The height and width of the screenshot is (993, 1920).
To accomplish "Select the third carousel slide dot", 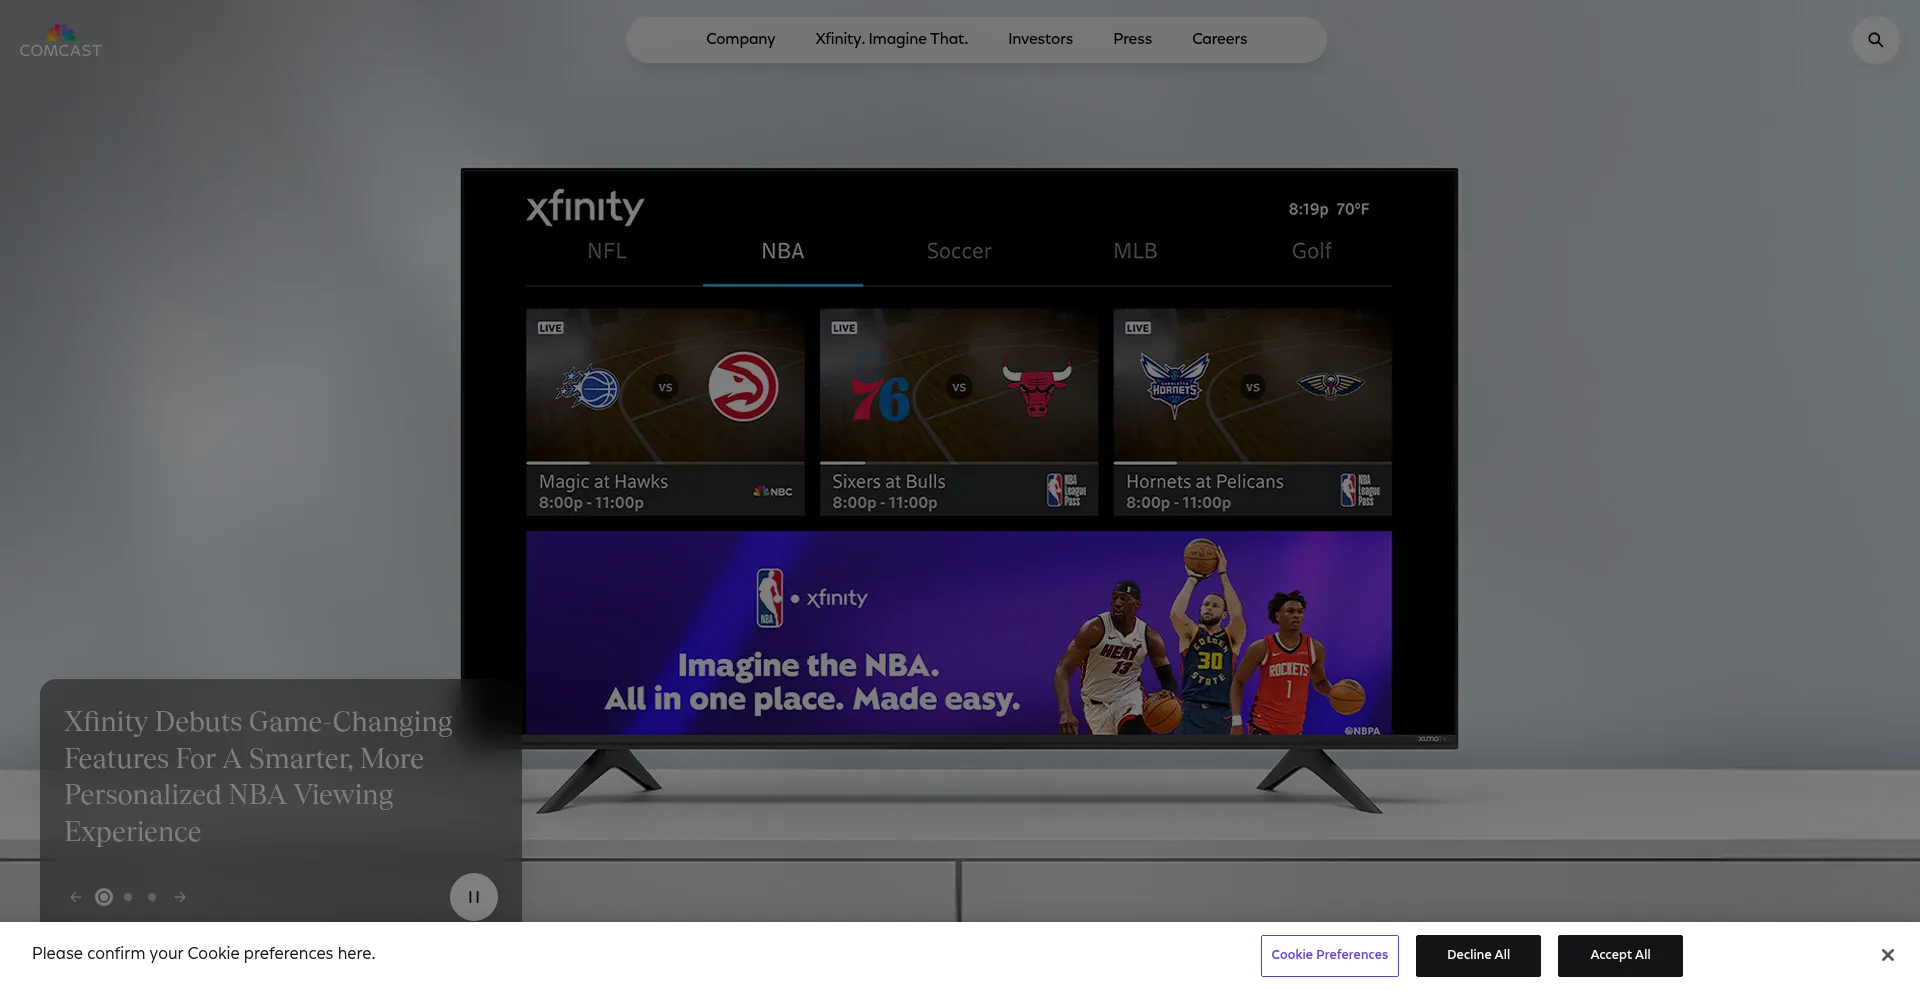I will pyautogui.click(x=152, y=897).
